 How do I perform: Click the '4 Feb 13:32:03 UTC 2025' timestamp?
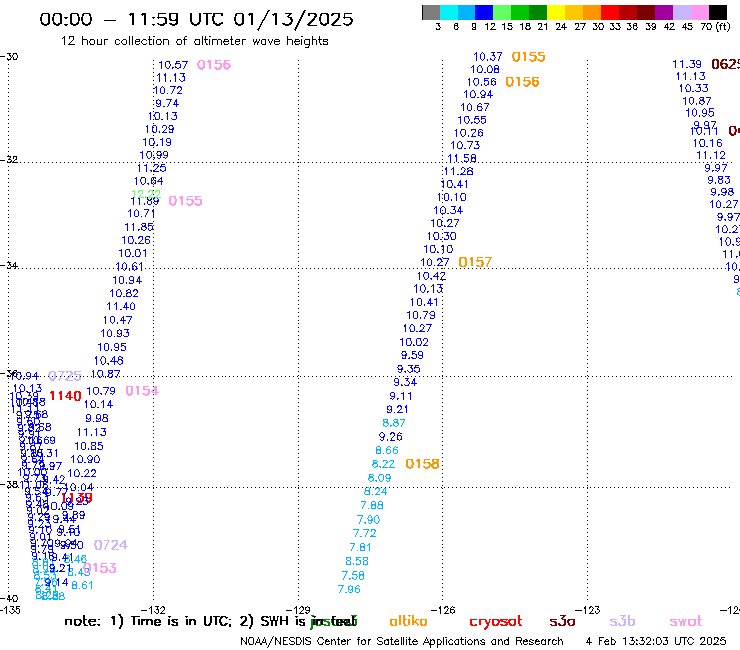coord(656,641)
